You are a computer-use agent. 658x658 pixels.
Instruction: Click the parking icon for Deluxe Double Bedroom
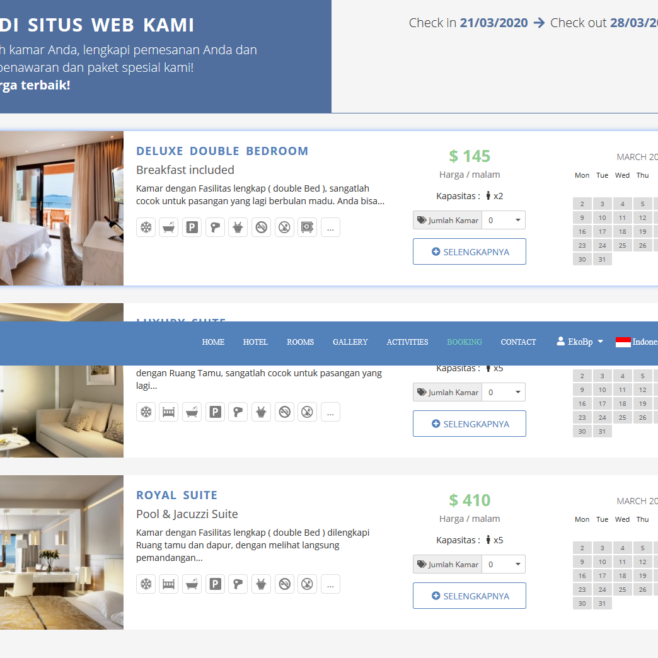tap(192, 227)
